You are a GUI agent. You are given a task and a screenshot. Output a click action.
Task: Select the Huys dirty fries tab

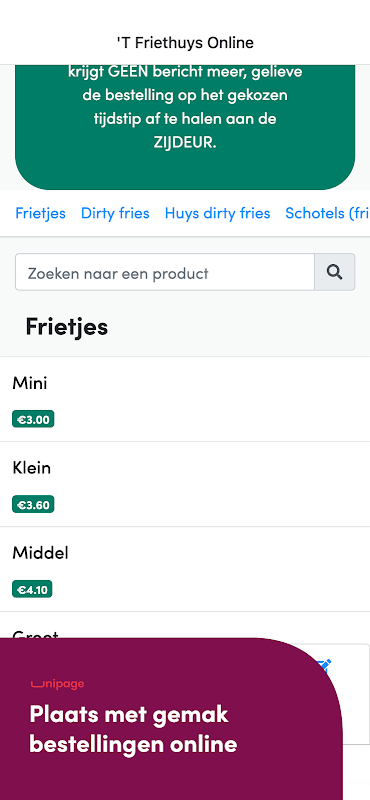point(217,213)
